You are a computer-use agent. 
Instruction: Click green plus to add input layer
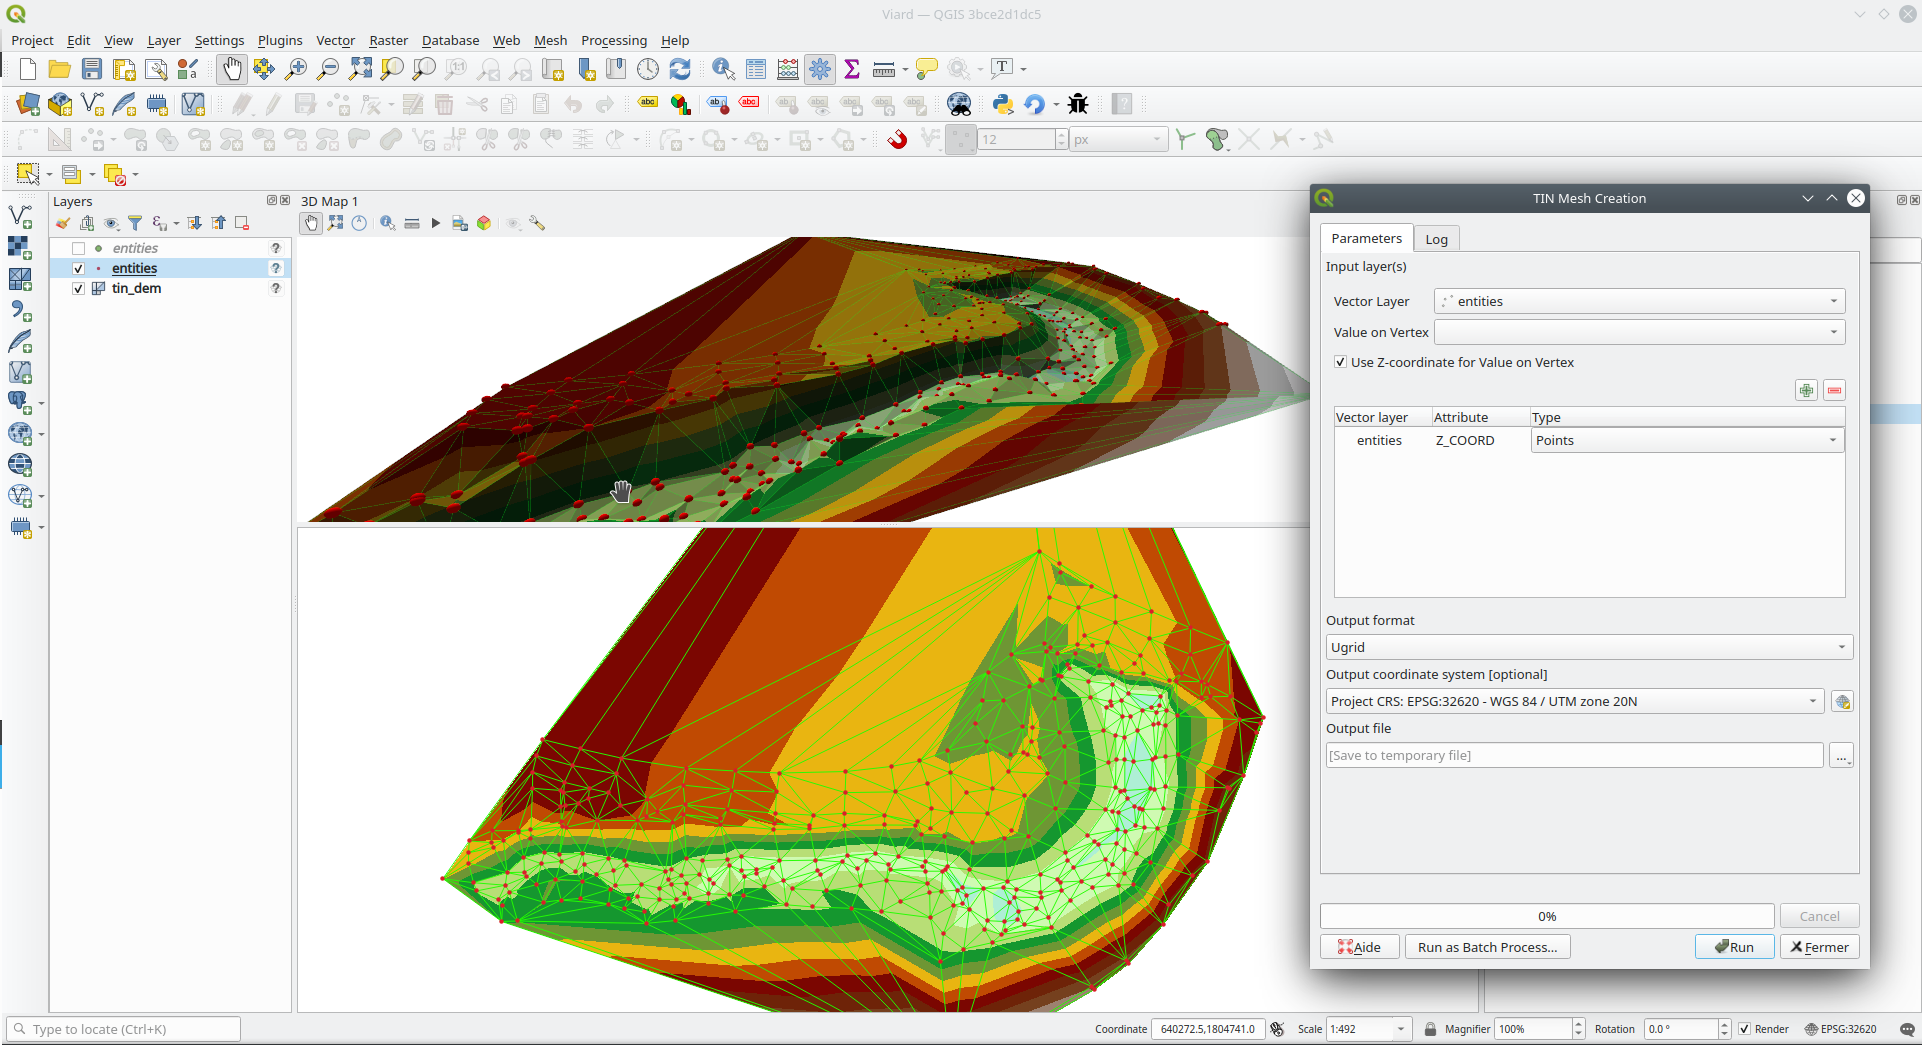(1806, 391)
